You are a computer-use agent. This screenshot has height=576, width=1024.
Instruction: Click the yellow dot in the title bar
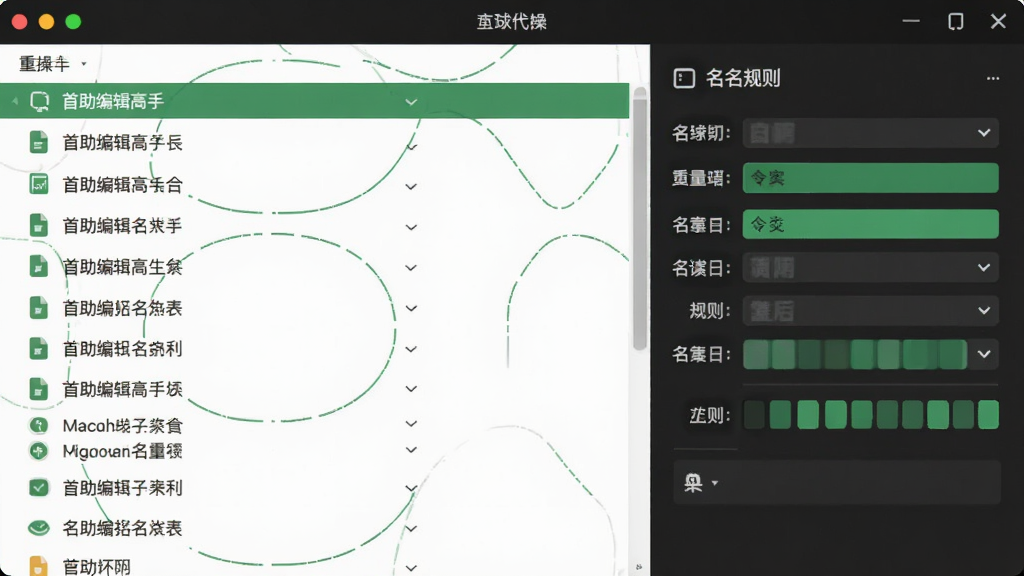click(x=46, y=22)
